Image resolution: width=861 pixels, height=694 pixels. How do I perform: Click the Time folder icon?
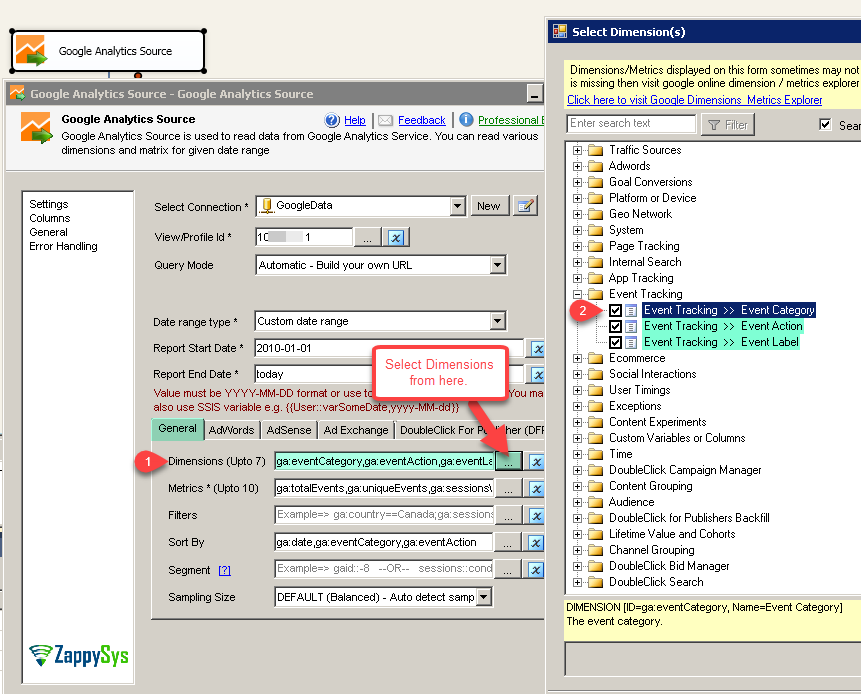click(595, 454)
